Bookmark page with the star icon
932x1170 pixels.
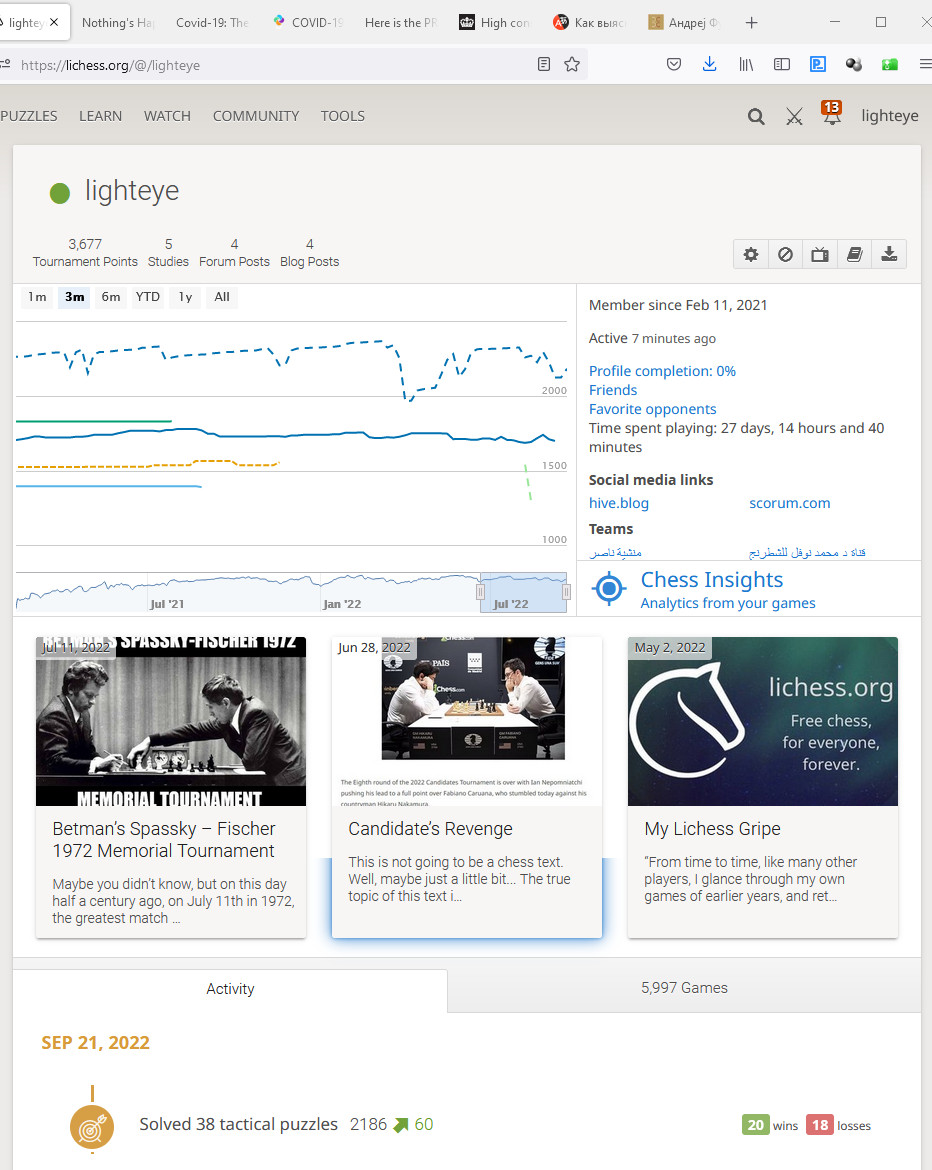[x=572, y=64]
